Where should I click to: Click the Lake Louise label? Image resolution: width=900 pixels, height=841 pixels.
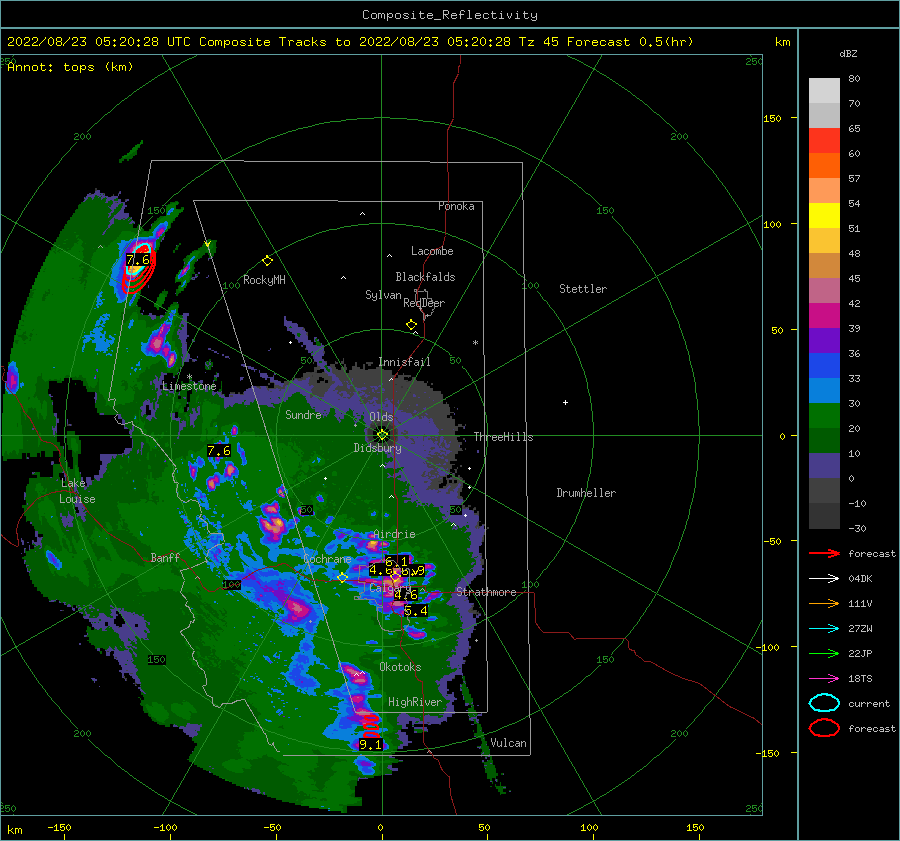pos(77,491)
